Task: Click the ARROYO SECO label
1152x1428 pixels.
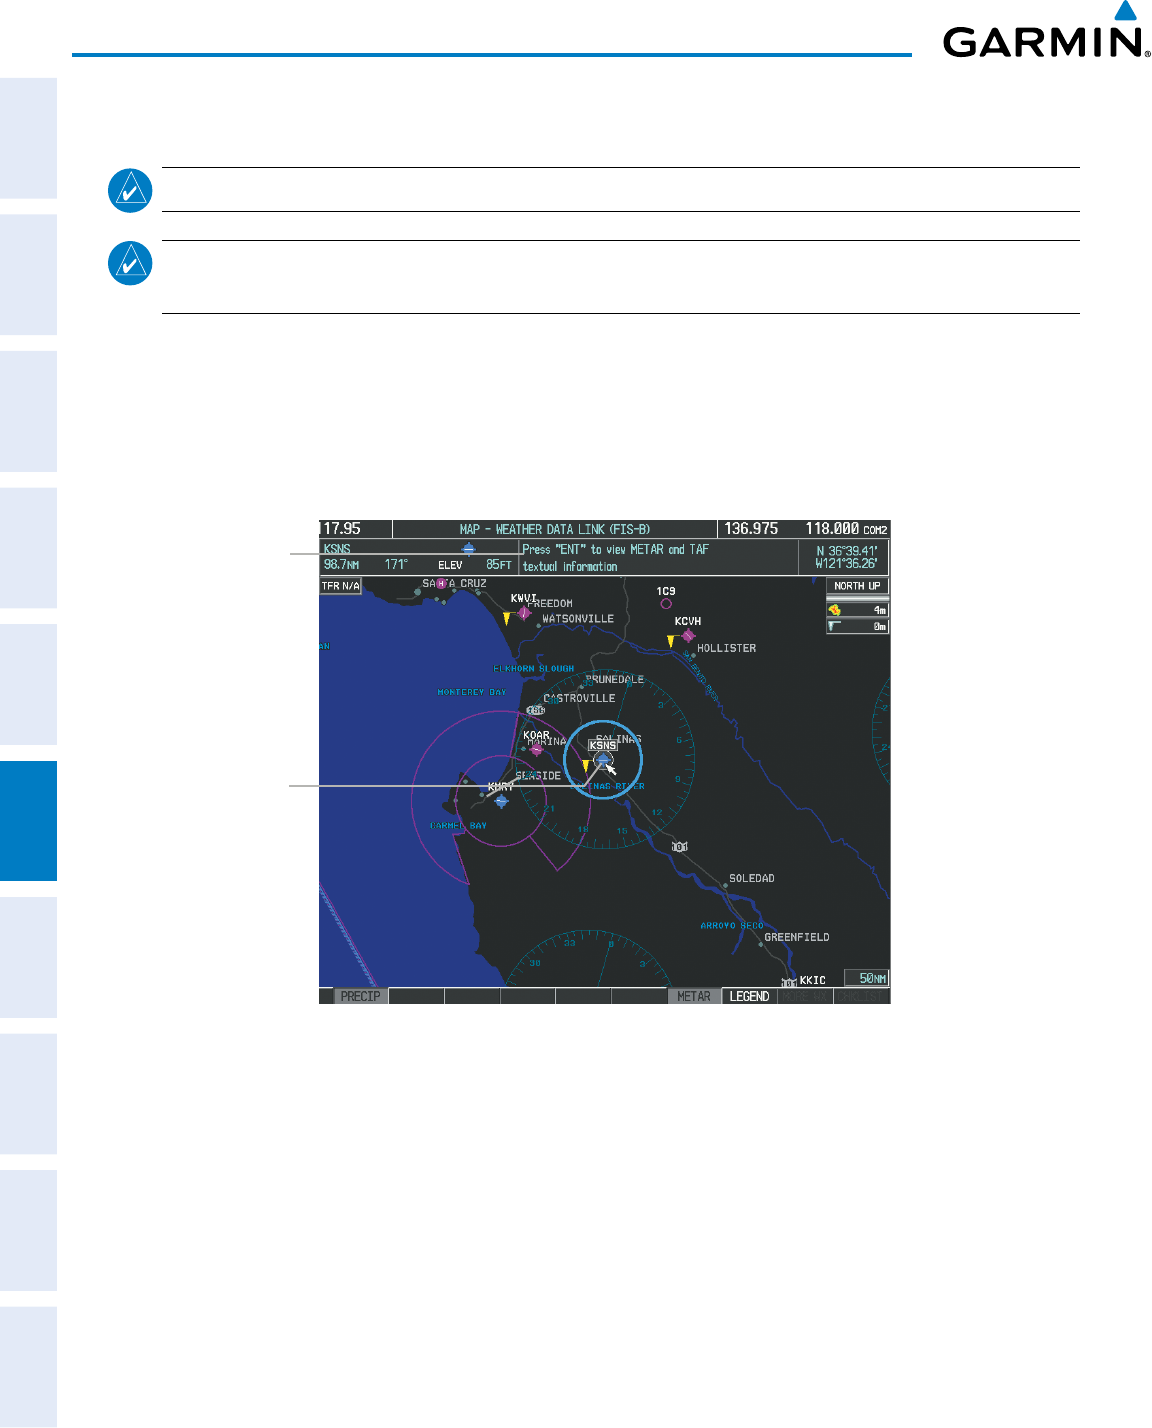Action: [732, 926]
